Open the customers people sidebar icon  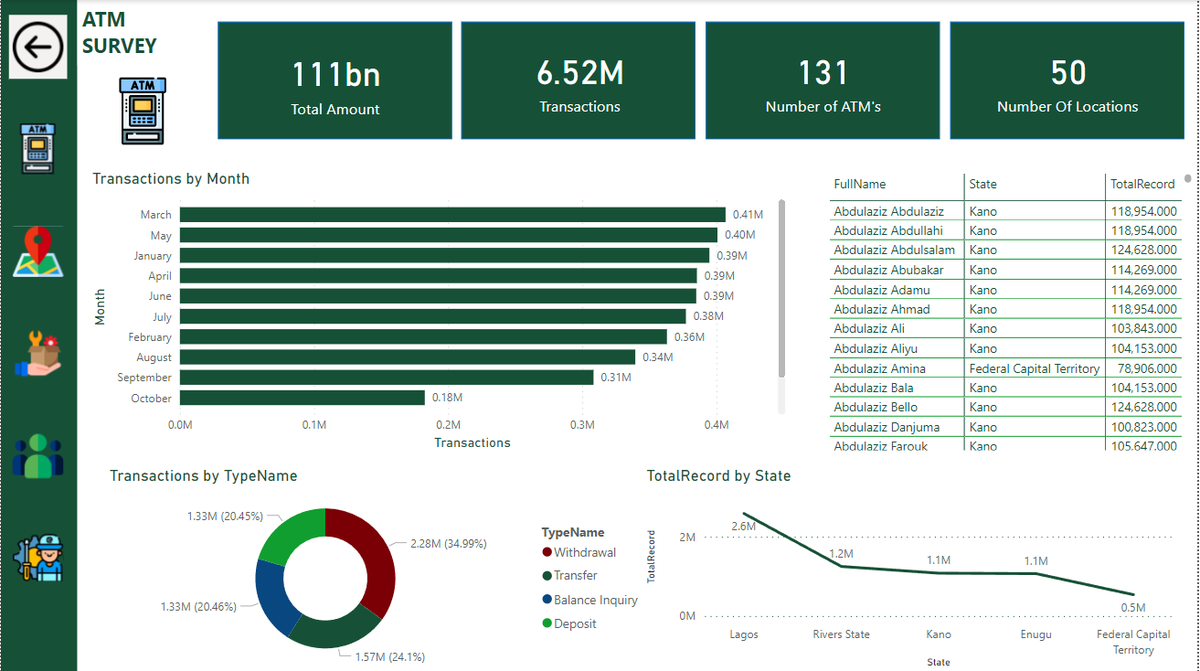pos(38,455)
